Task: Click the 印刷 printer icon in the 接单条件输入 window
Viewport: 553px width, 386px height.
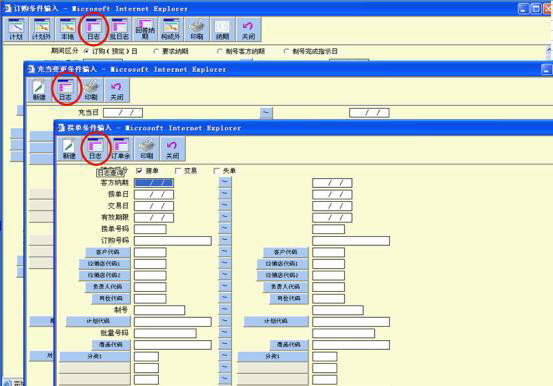Action: coord(147,149)
